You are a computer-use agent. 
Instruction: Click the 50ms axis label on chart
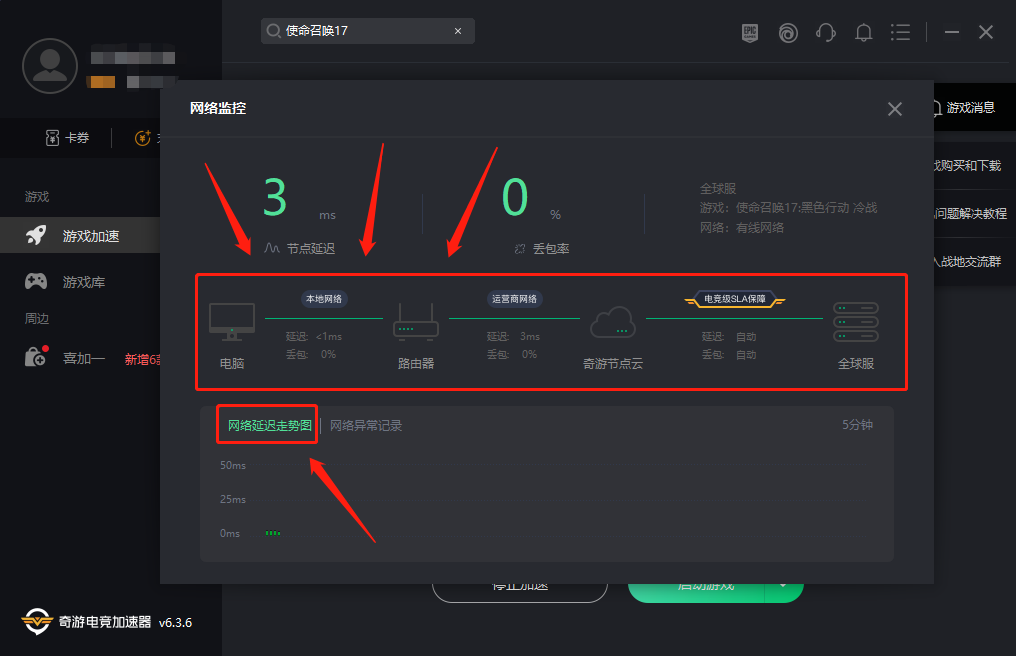pyautogui.click(x=233, y=465)
